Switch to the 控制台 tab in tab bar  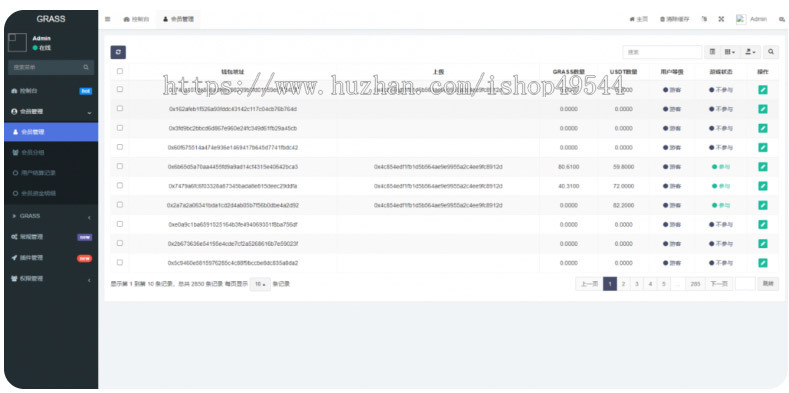[x=136, y=19]
